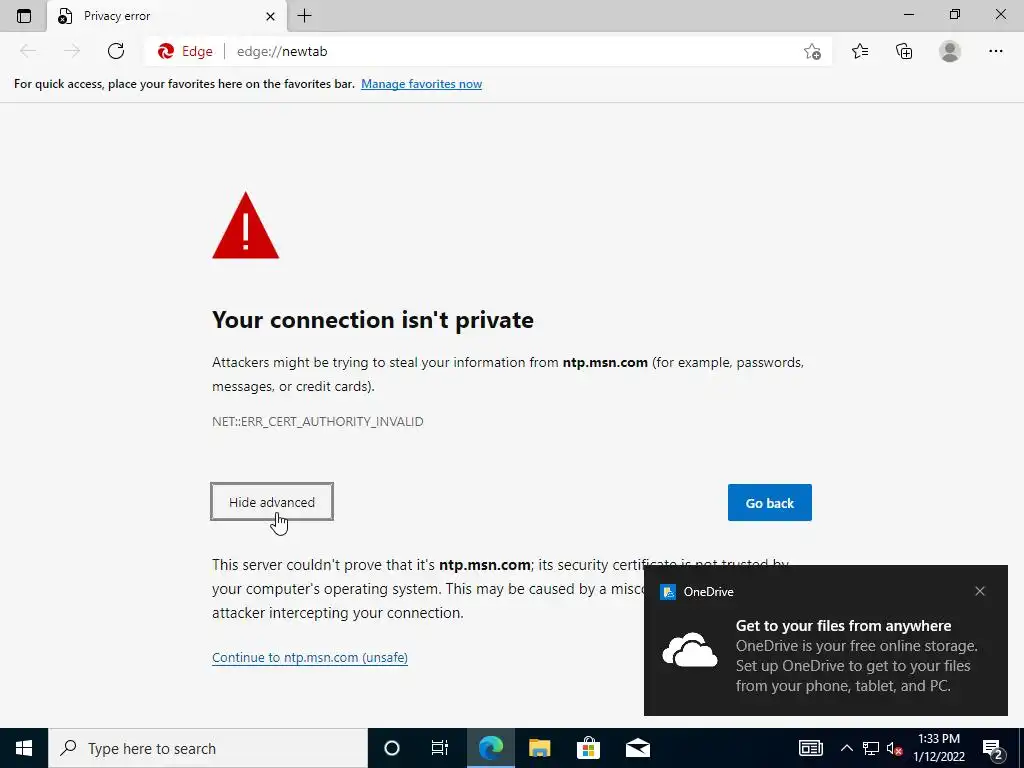The image size is (1024, 768).
Task: Click the muted volume tray icon
Action: (895, 748)
